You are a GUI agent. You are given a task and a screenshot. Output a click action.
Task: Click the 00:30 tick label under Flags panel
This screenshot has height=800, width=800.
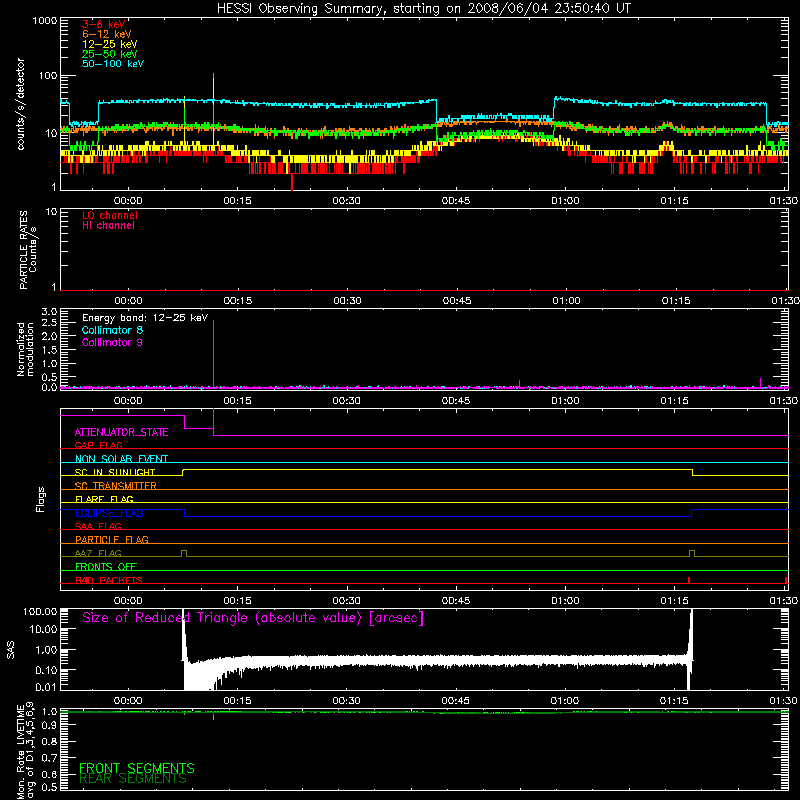tap(346, 601)
